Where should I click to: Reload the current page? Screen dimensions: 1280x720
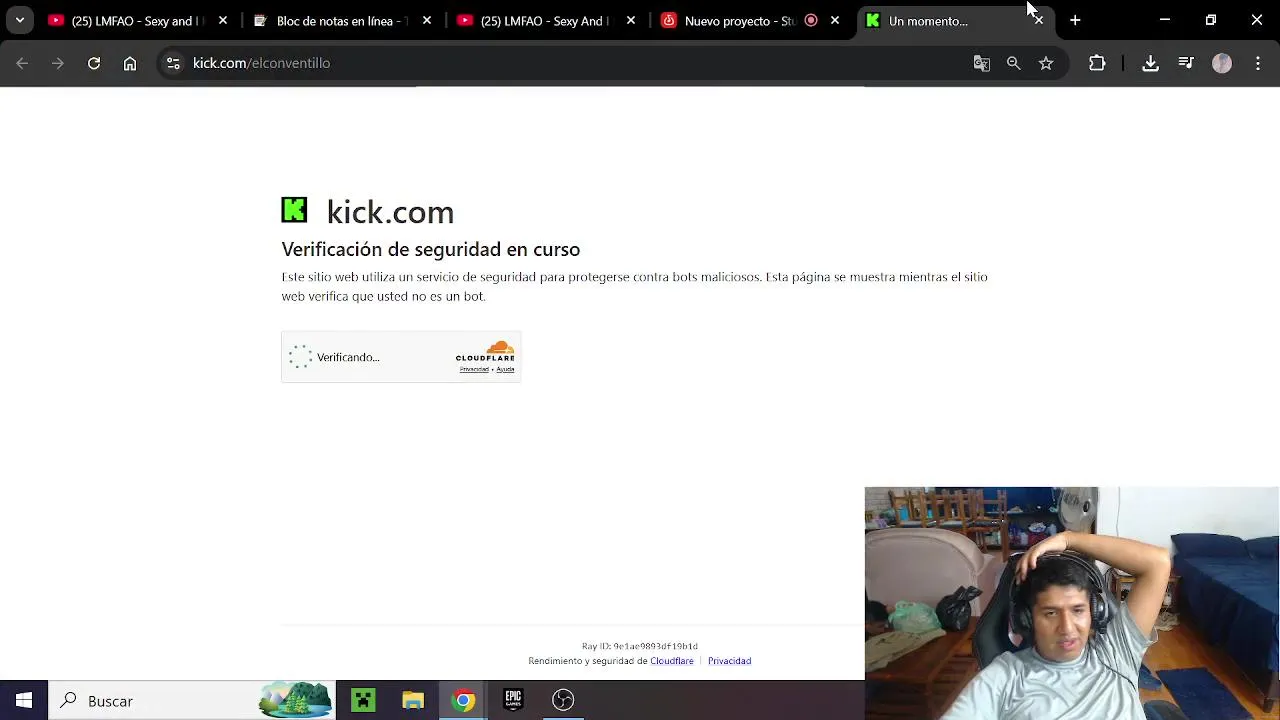[x=94, y=63]
